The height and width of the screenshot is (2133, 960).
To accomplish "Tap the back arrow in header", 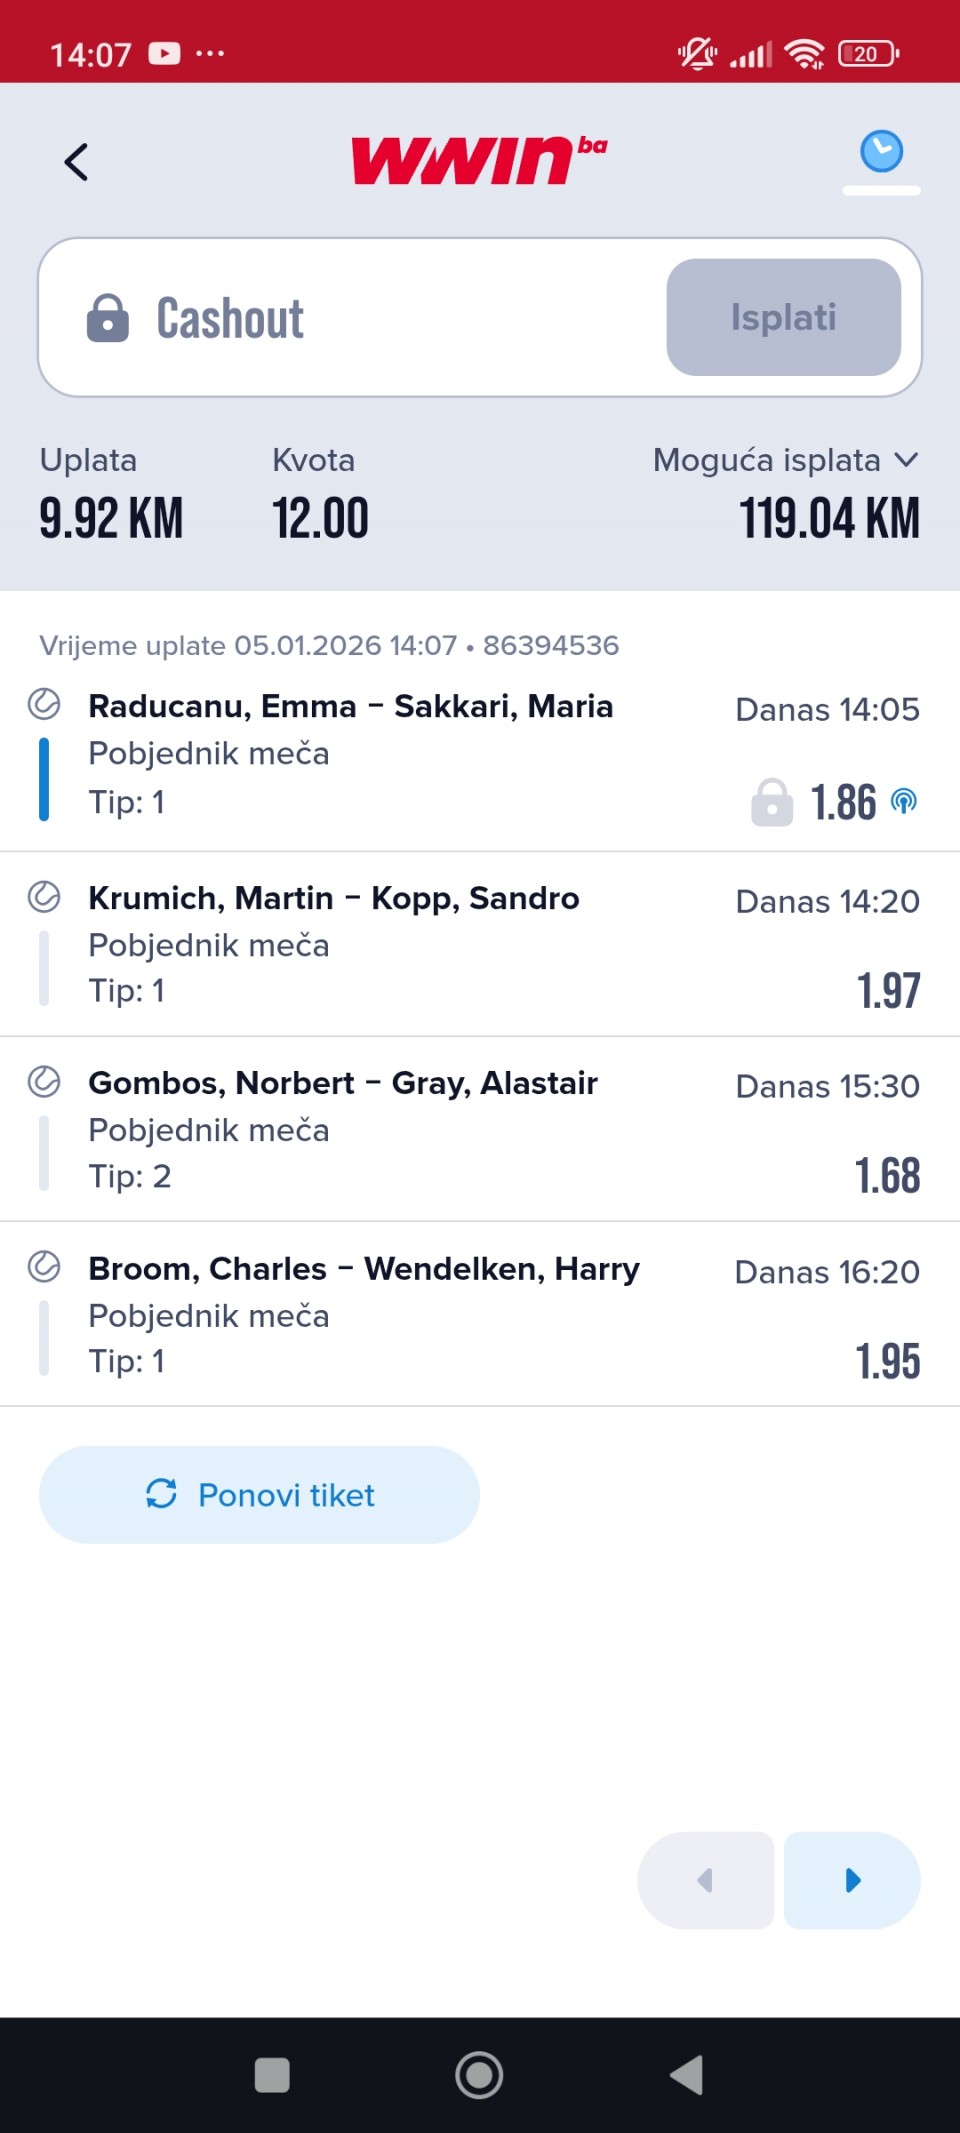I will 76,162.
